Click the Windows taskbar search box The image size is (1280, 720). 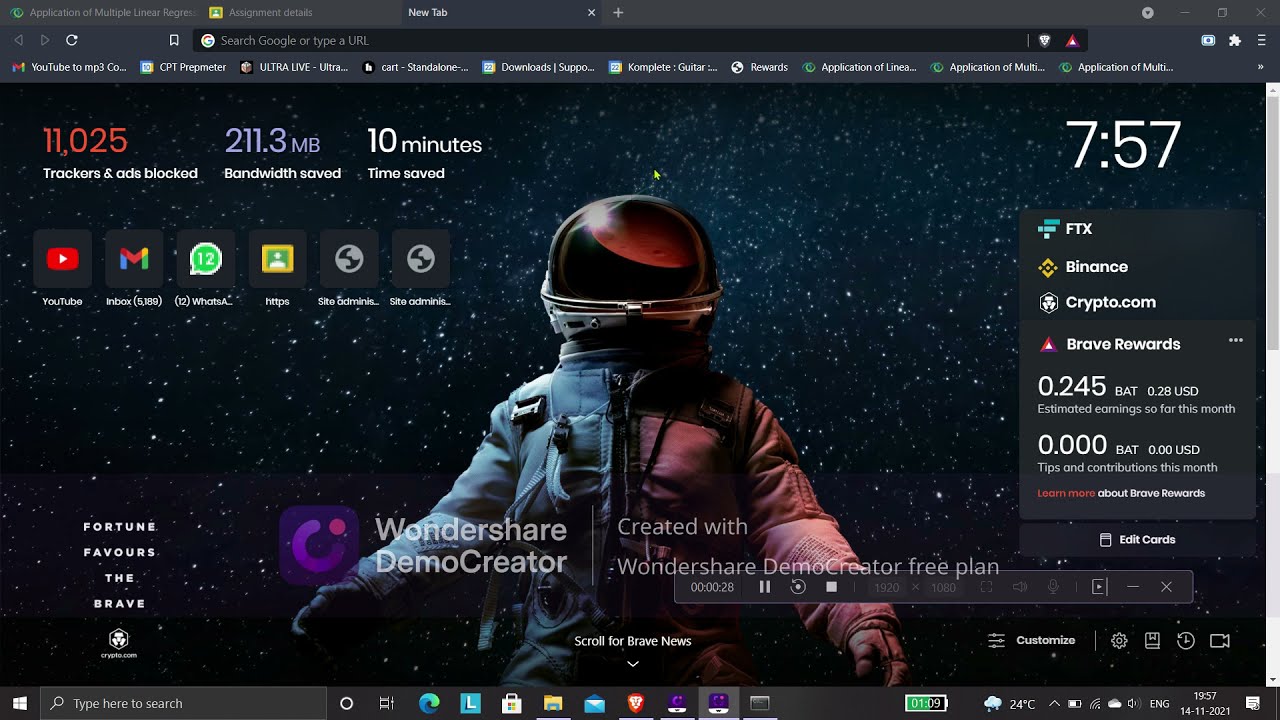pos(184,703)
